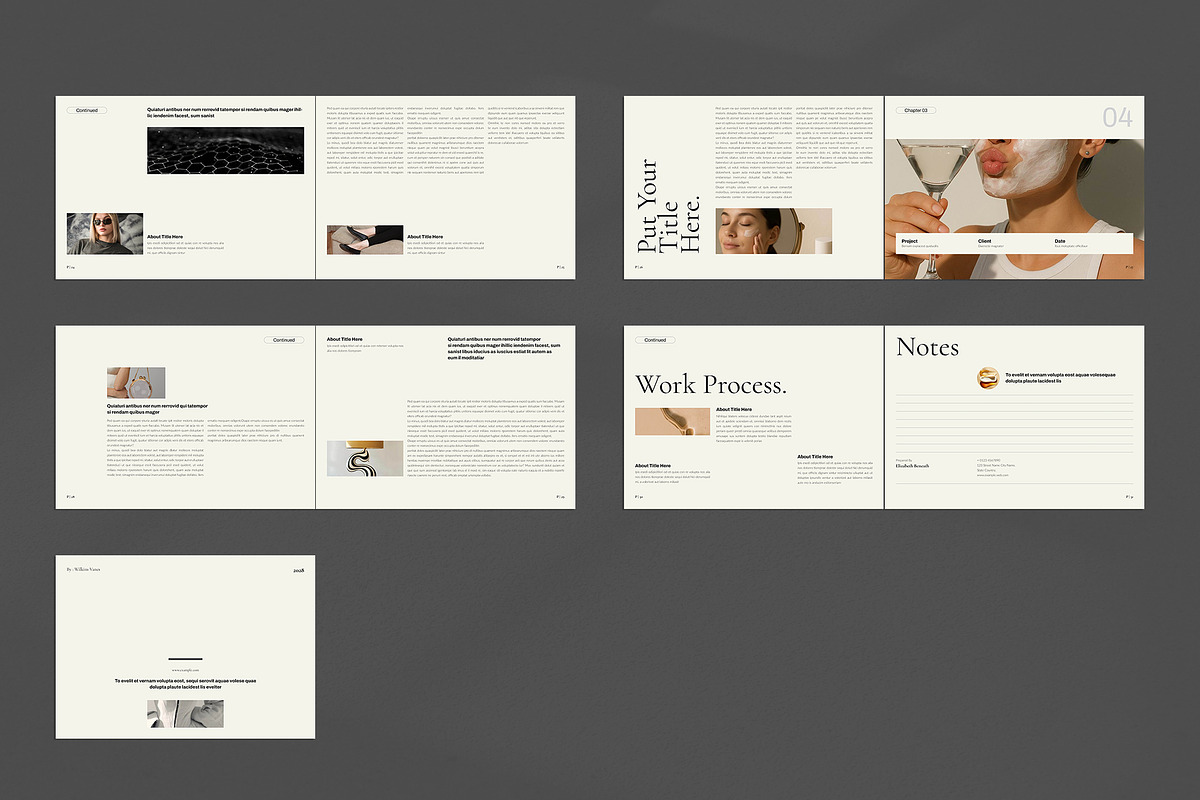This screenshot has height=800, width=1200.
Task: Select the large '04' page number
Action: click(1118, 117)
